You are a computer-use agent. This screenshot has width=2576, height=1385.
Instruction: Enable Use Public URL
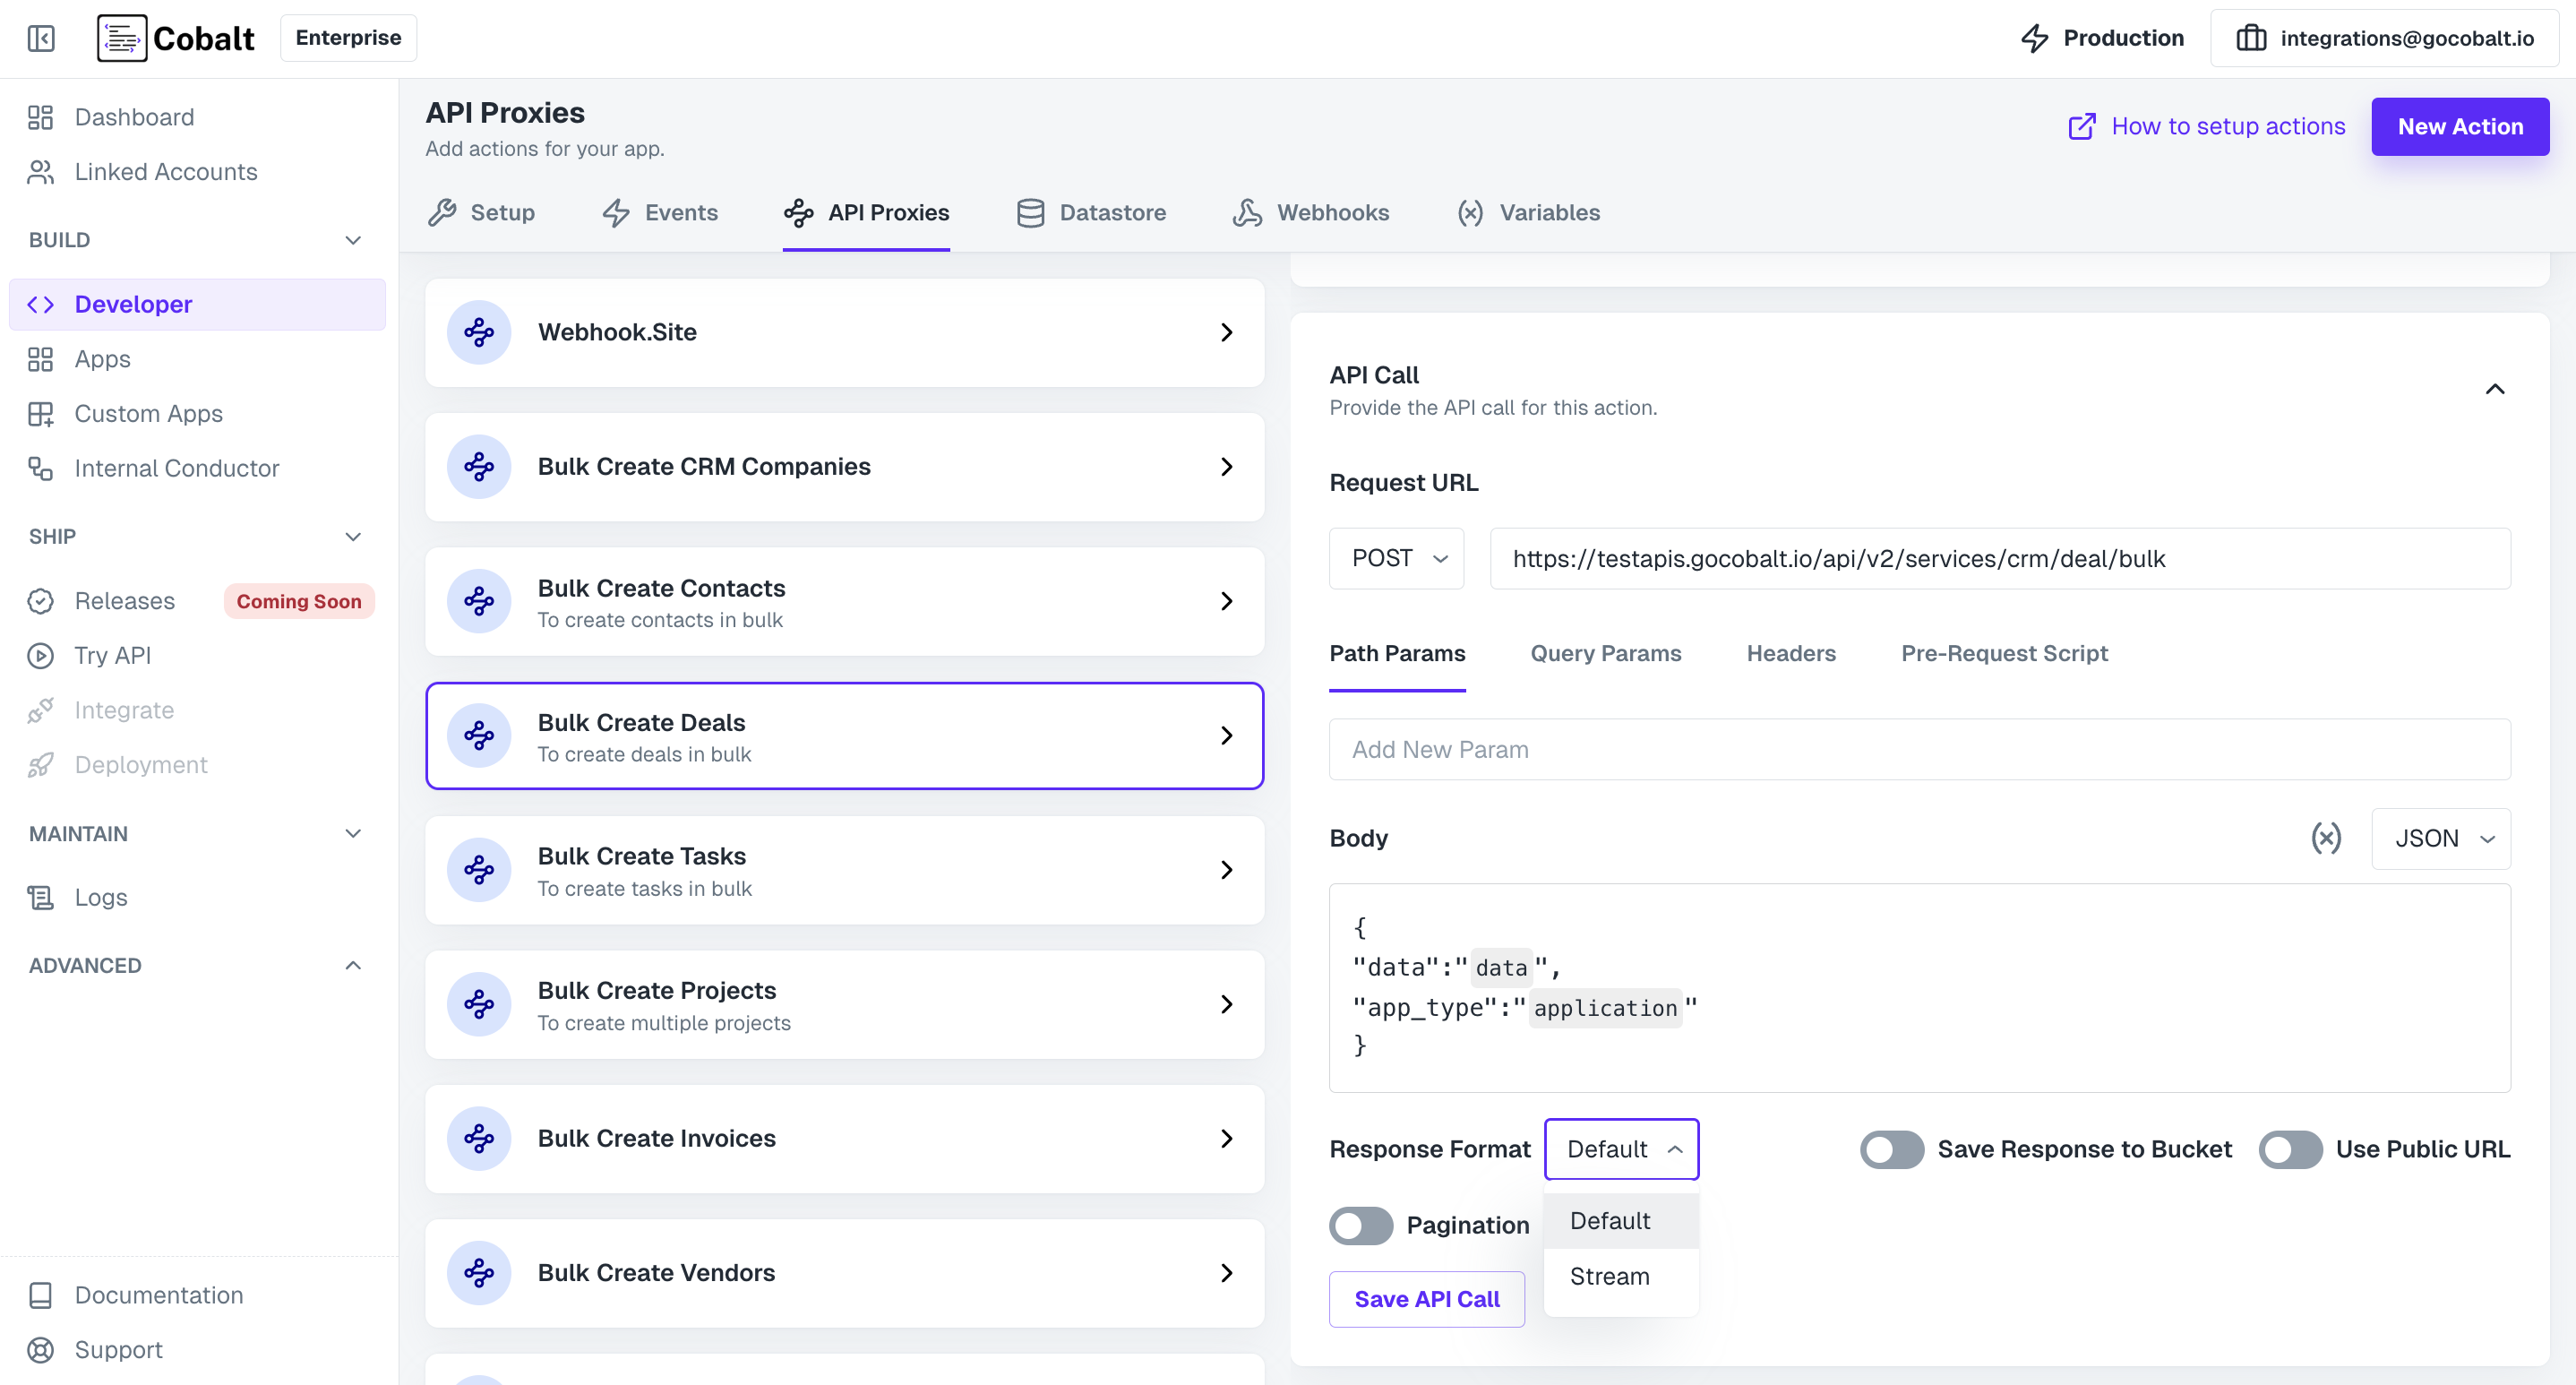click(x=2289, y=1149)
